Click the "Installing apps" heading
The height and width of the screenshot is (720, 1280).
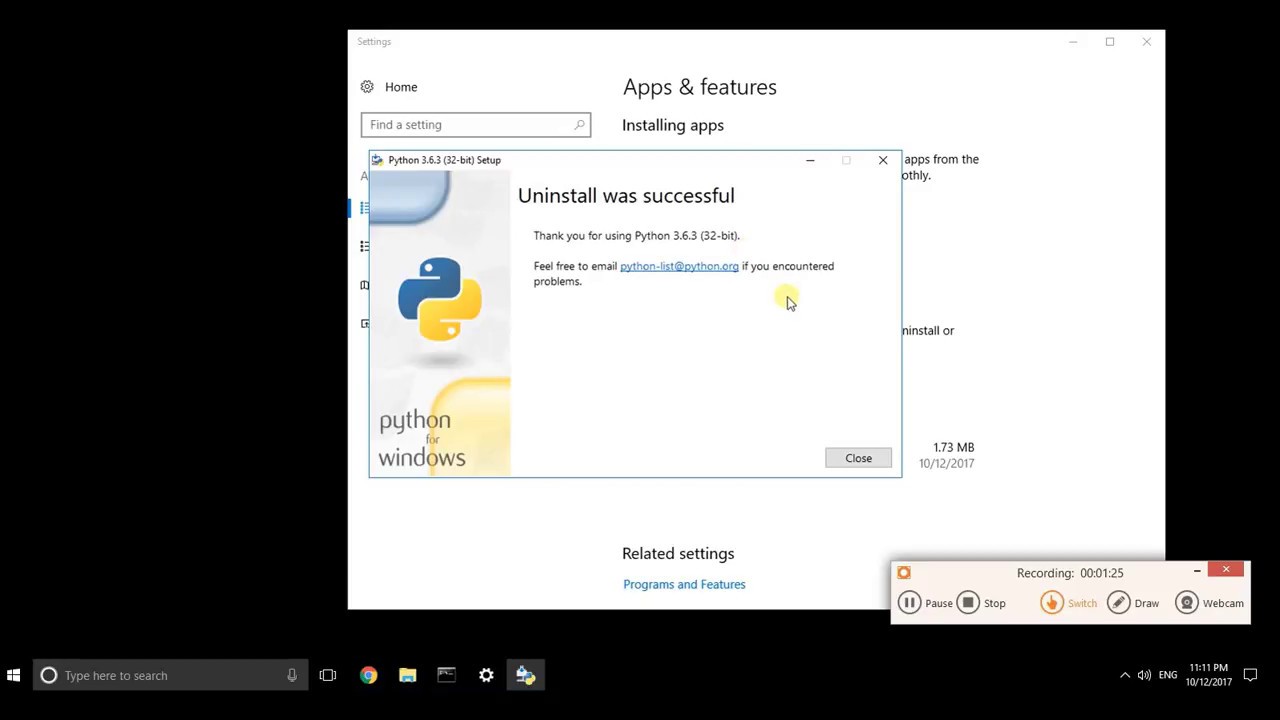click(673, 125)
